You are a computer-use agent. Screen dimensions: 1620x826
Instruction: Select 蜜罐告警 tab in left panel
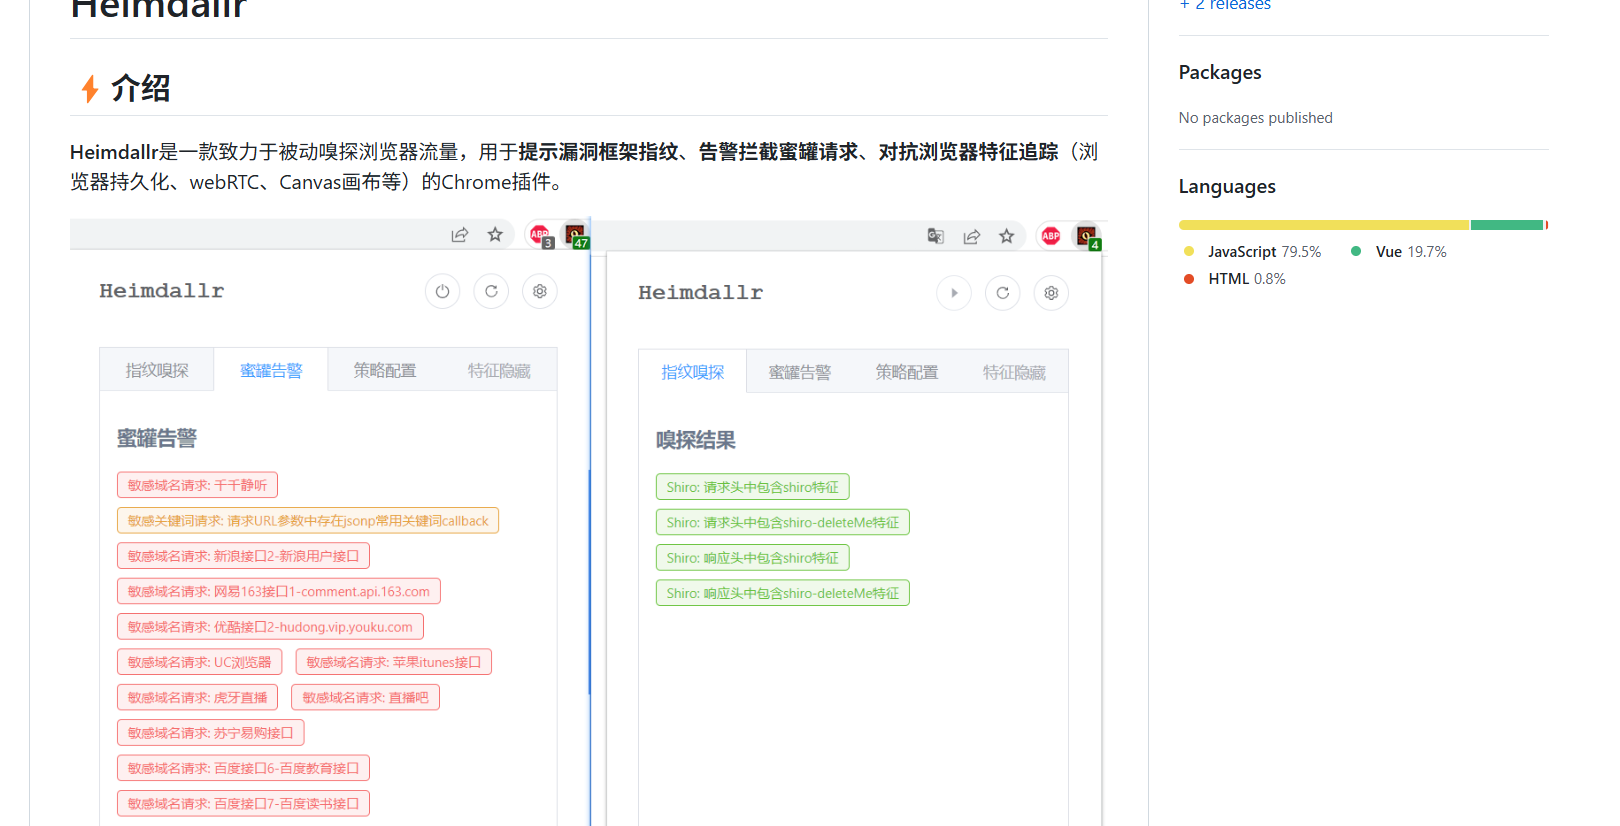[x=271, y=370]
